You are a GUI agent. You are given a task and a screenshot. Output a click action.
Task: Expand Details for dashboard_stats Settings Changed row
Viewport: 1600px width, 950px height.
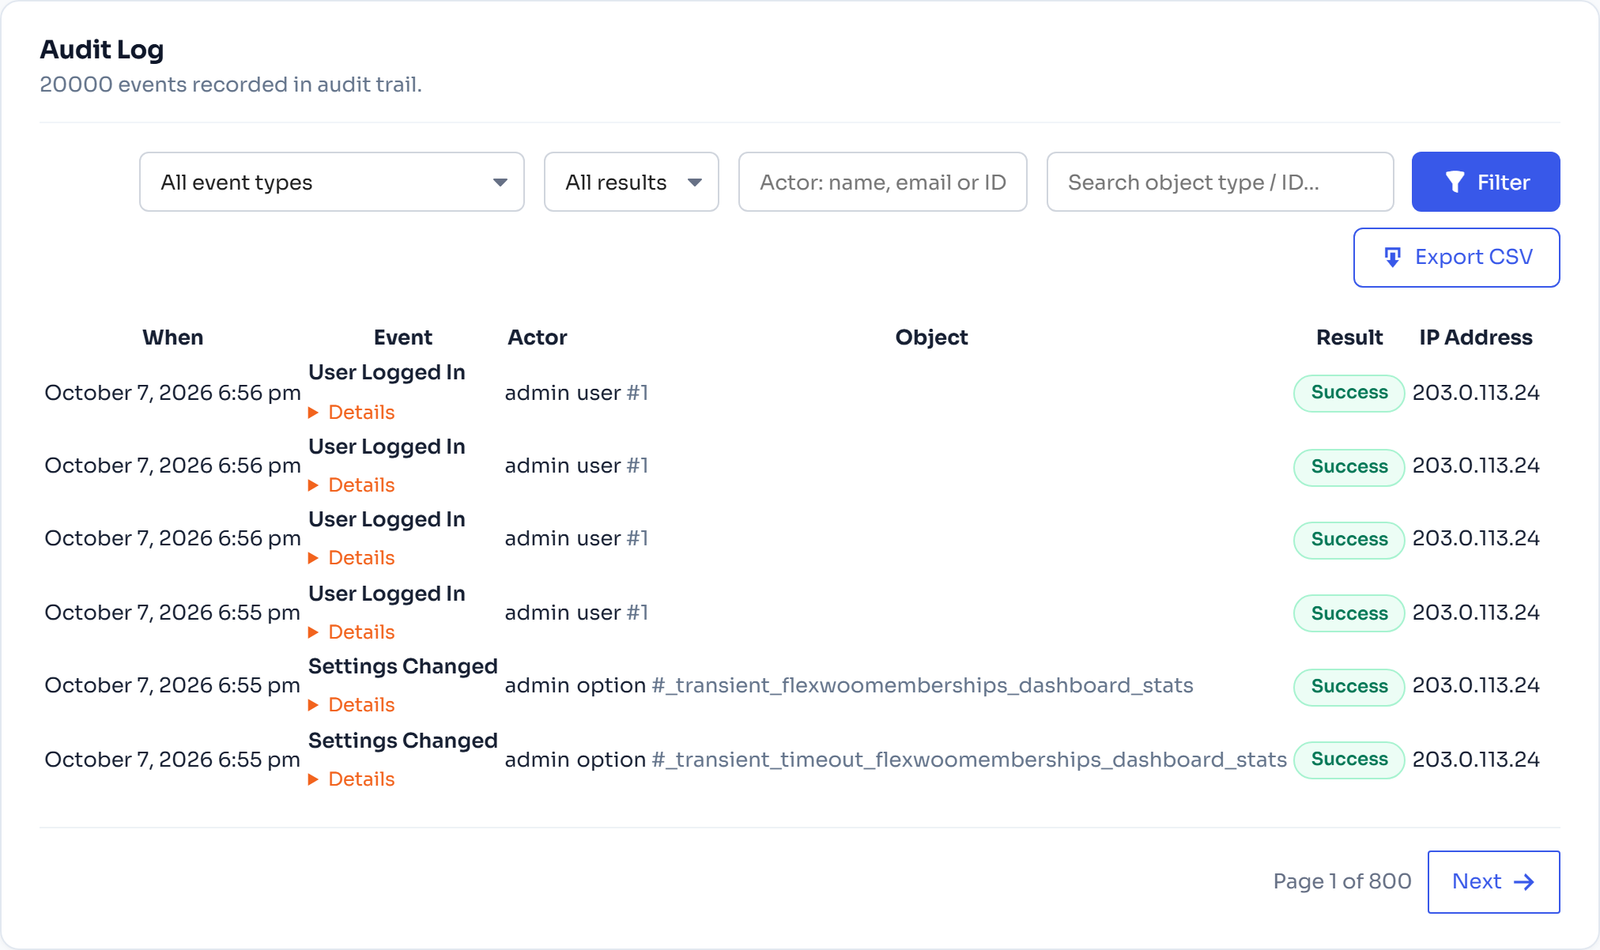(352, 705)
